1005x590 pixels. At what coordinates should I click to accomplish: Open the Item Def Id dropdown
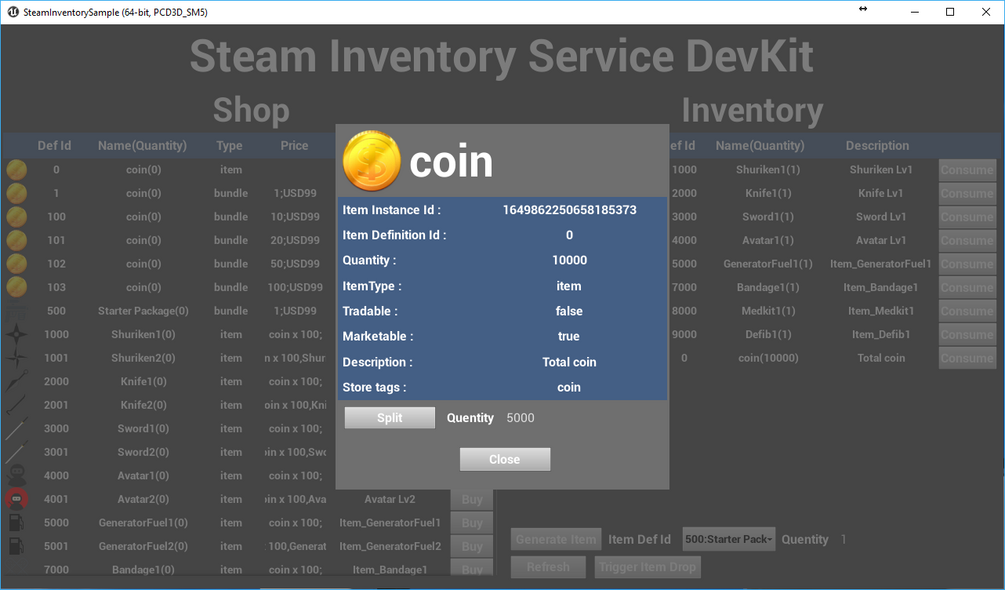pos(729,539)
